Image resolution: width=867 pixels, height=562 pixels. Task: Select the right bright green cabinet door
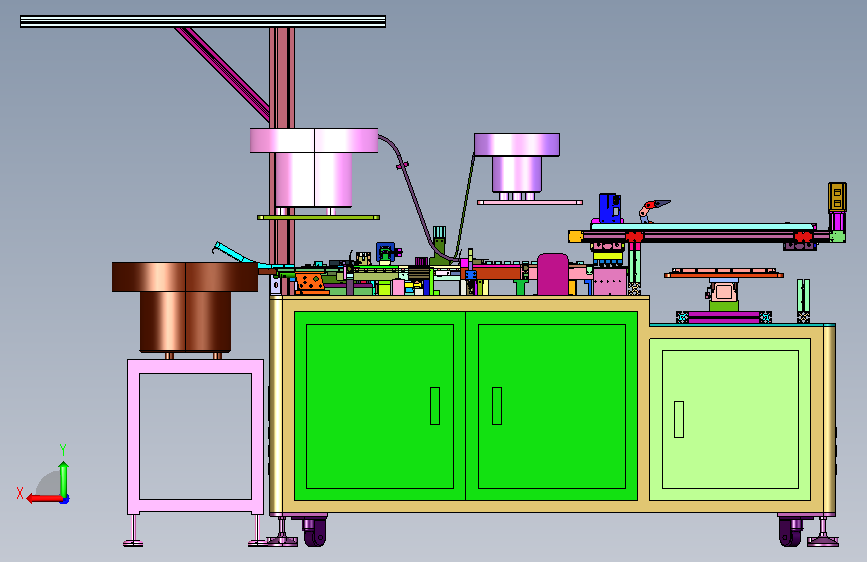(x=551, y=406)
